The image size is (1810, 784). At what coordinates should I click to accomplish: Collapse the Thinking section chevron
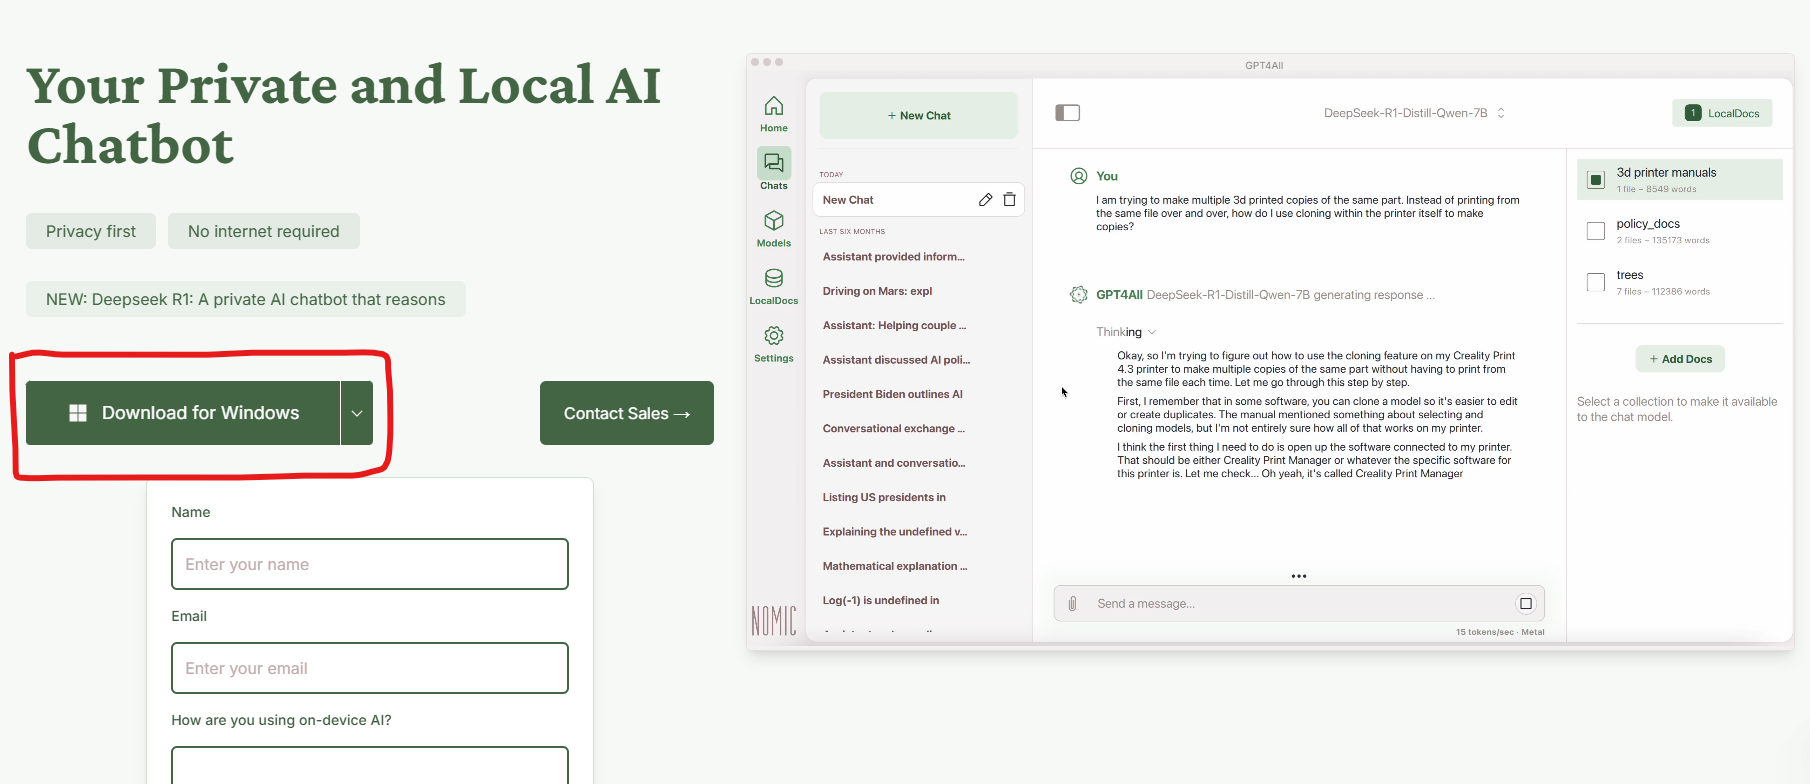point(1152,332)
